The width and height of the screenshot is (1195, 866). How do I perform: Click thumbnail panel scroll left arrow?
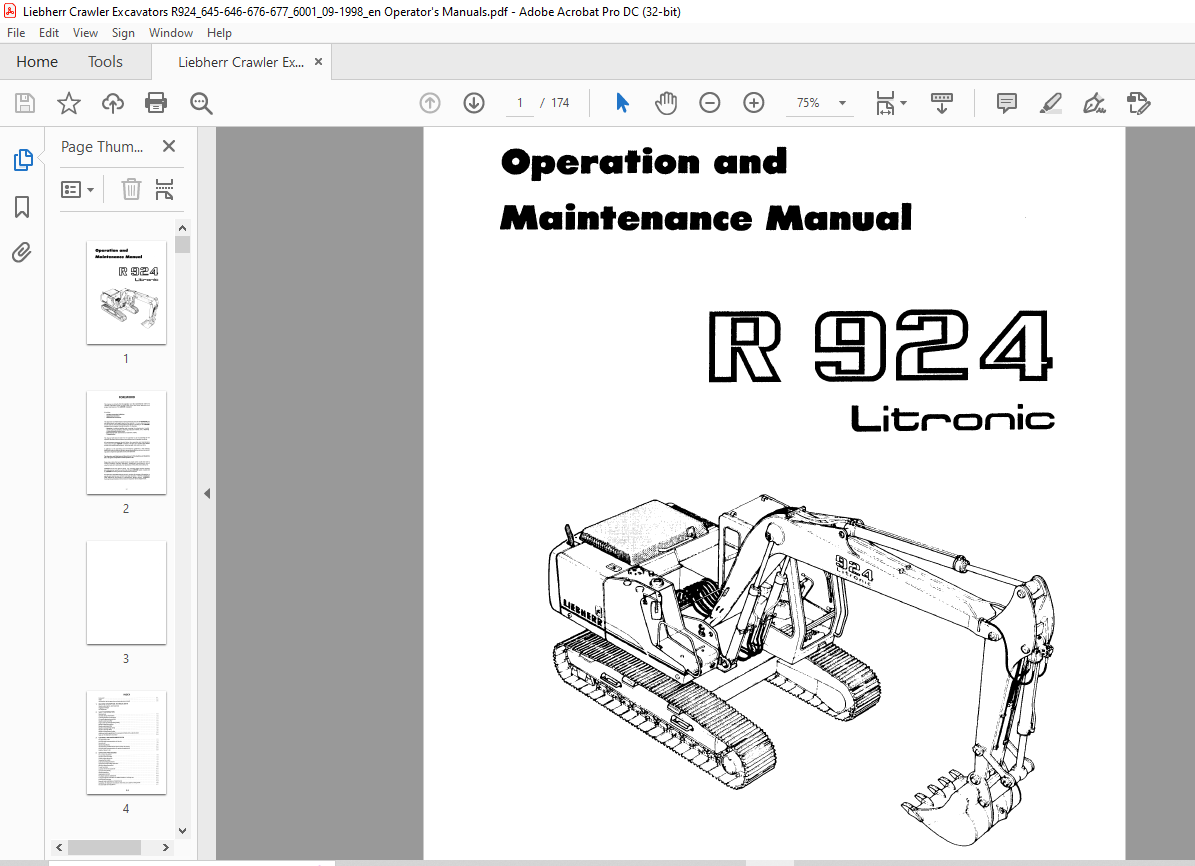59,847
